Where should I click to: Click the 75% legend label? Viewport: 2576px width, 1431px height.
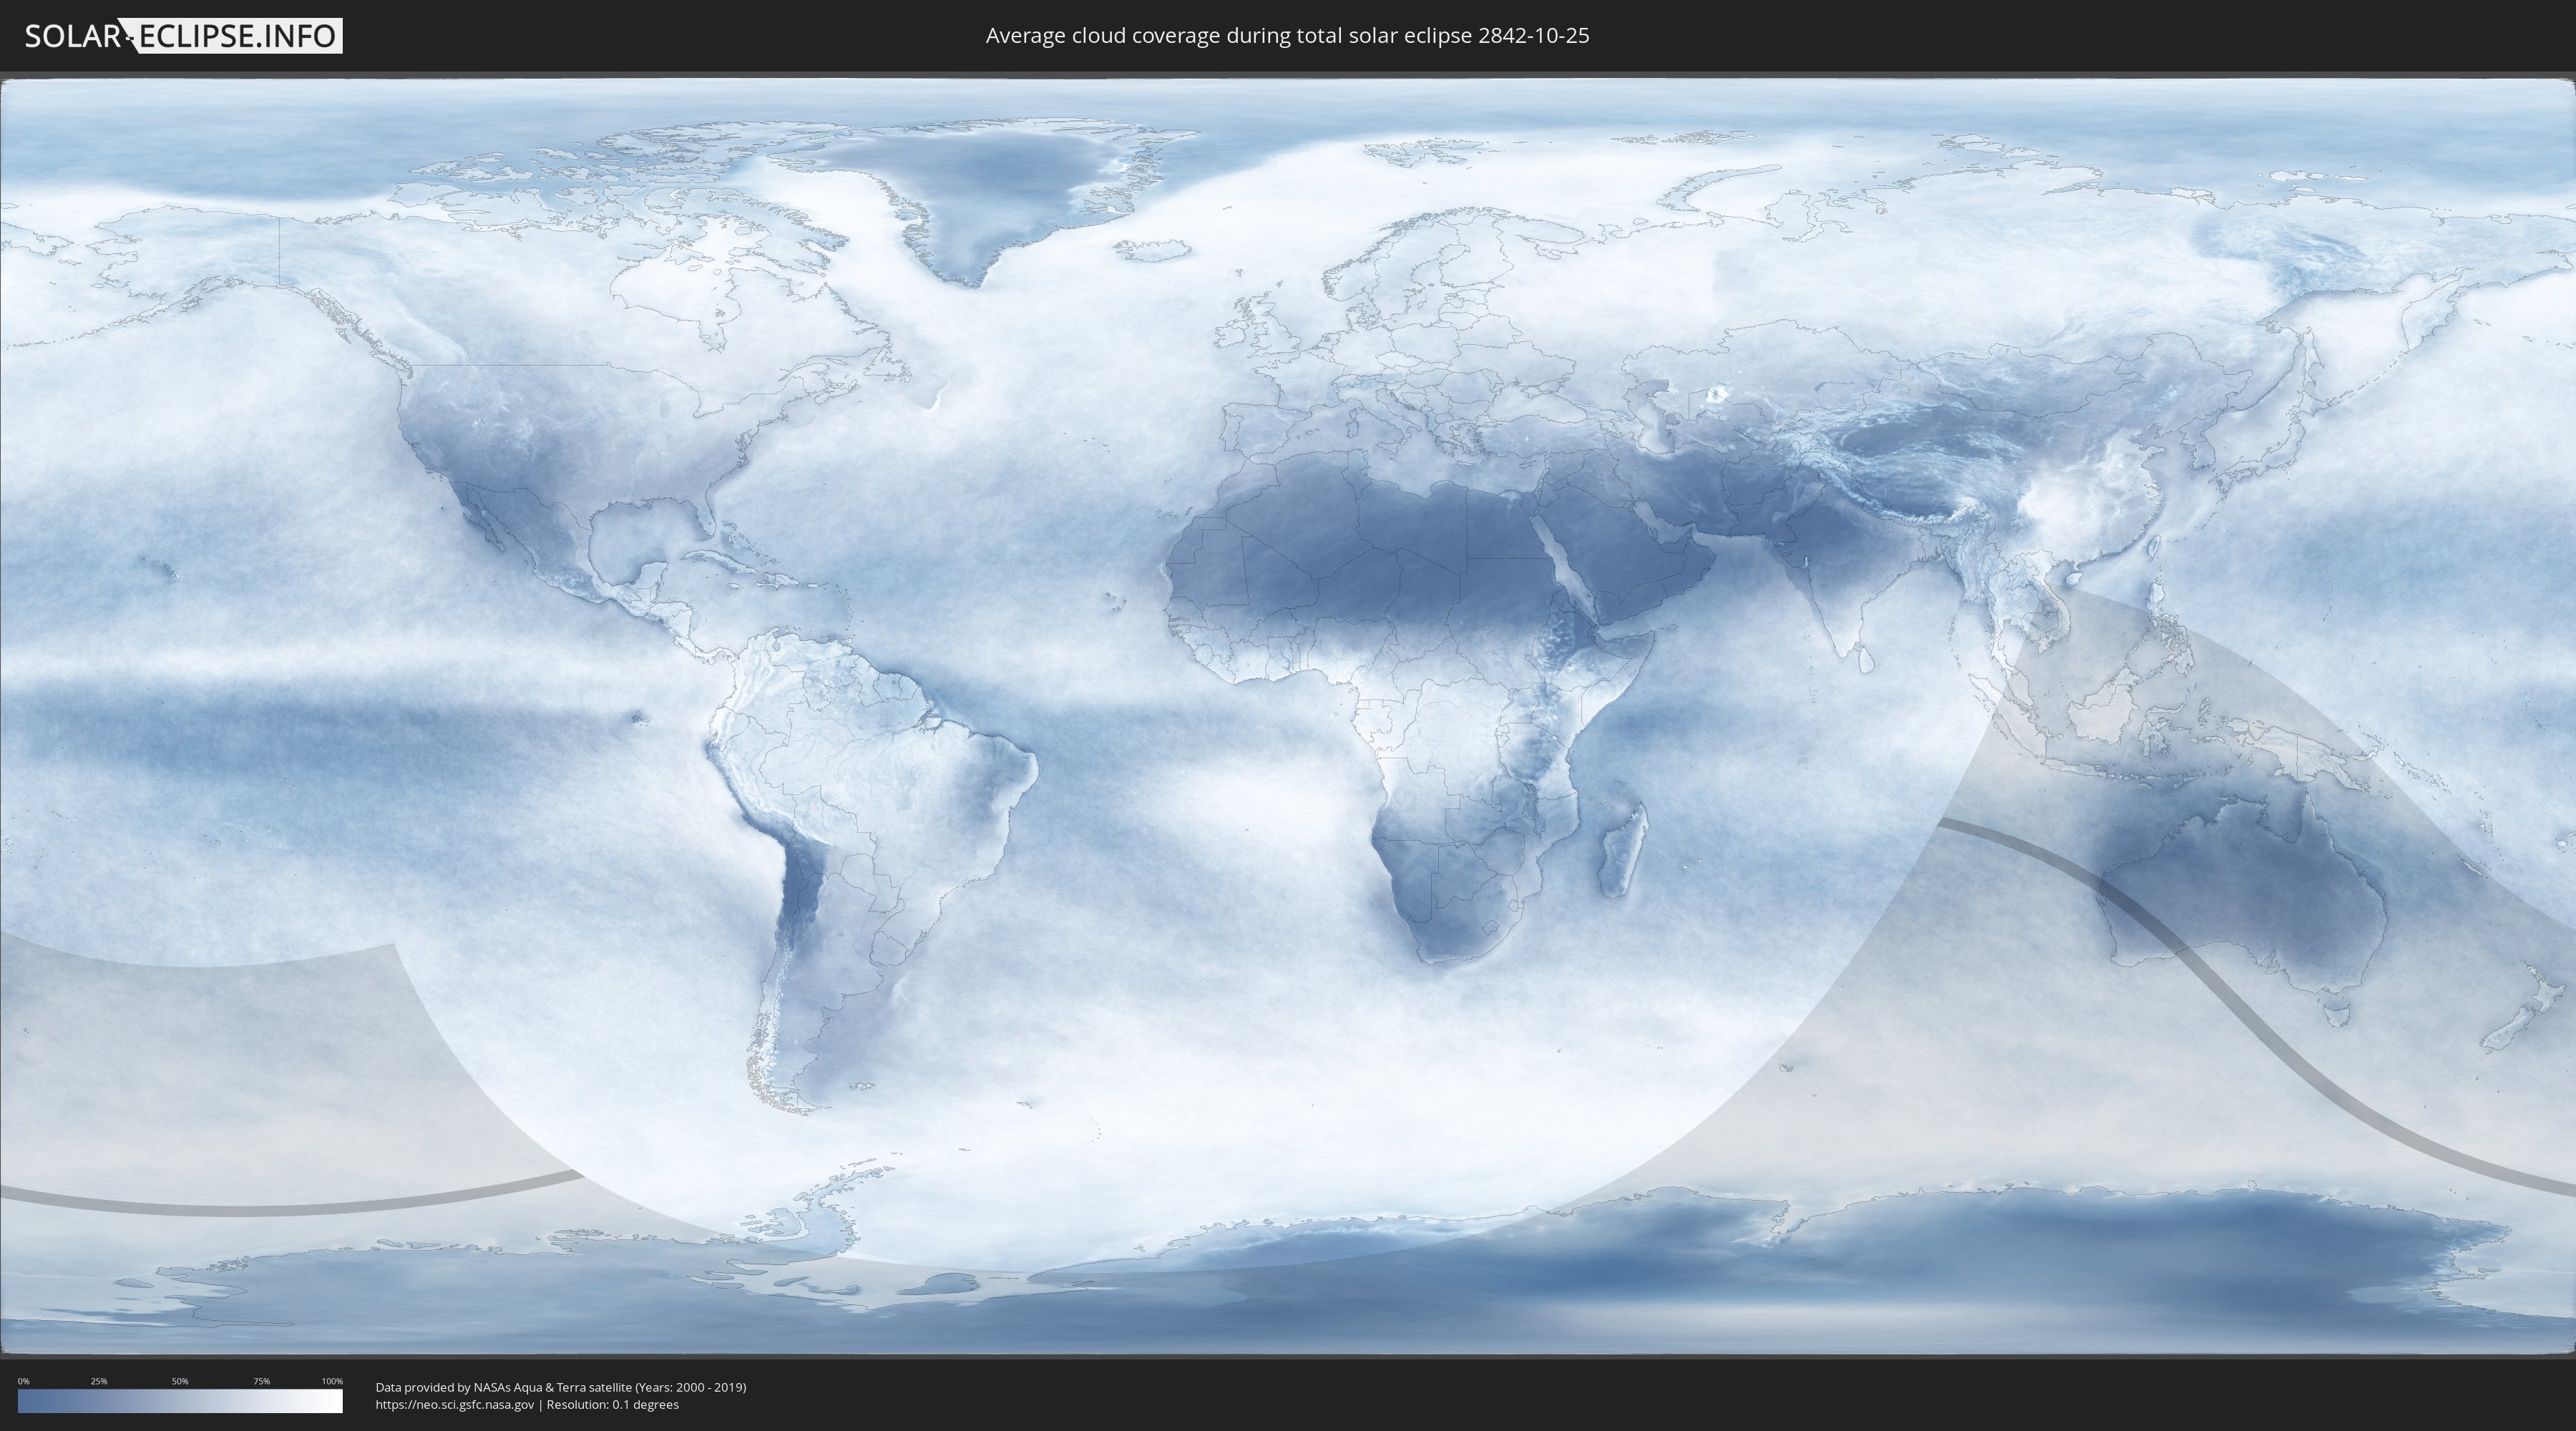click(261, 1381)
